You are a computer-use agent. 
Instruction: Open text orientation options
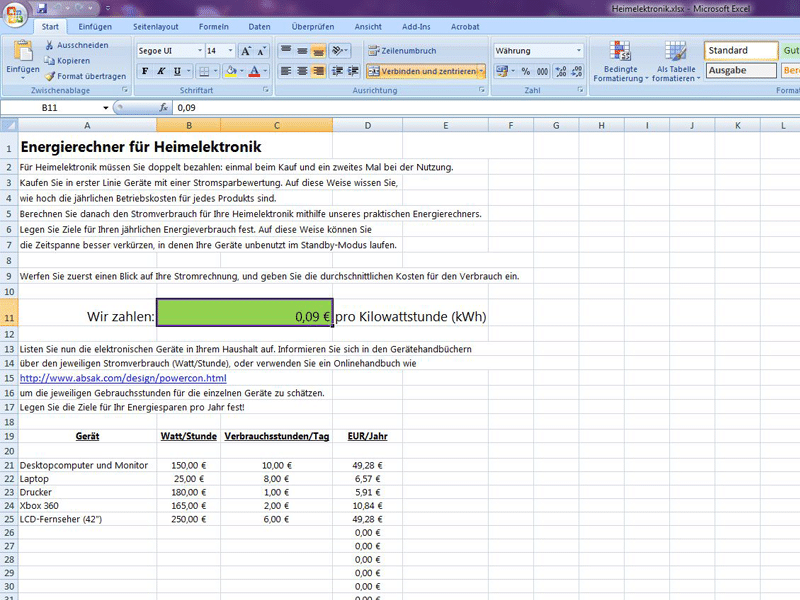(x=339, y=51)
